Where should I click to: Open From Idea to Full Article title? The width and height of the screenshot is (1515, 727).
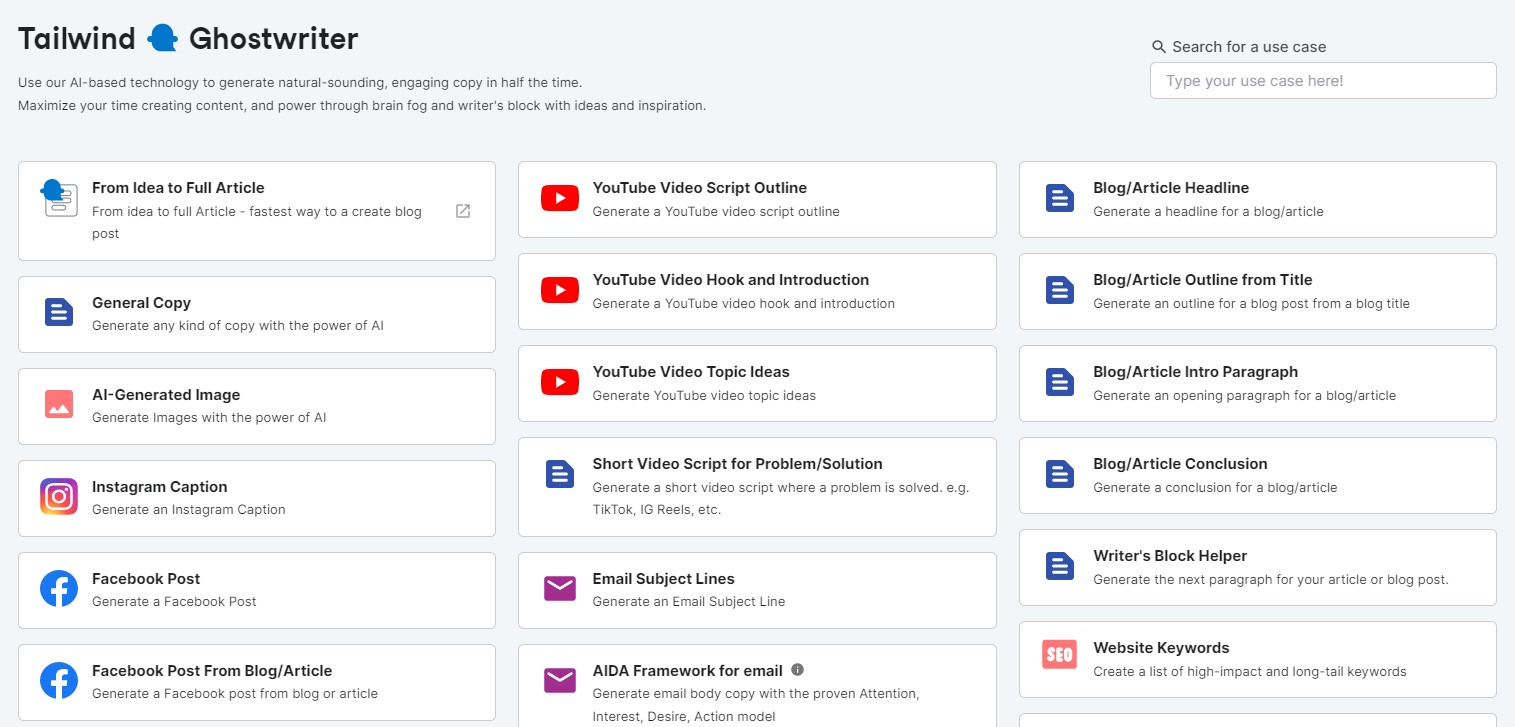click(178, 188)
